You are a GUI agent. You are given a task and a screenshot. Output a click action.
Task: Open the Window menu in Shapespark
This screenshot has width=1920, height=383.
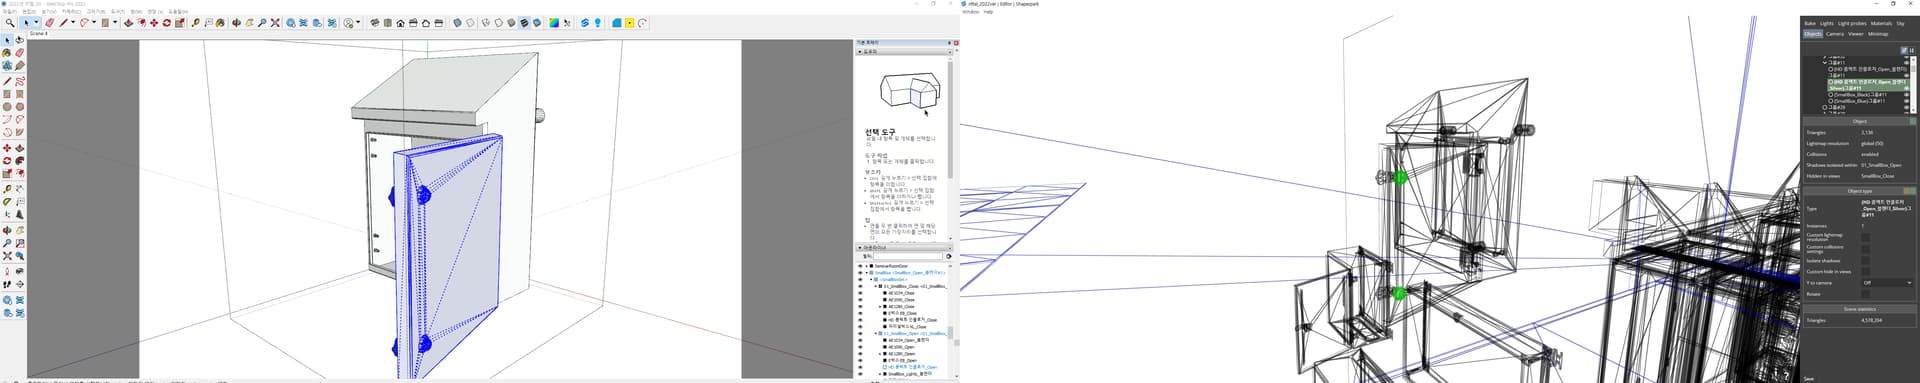971,12
